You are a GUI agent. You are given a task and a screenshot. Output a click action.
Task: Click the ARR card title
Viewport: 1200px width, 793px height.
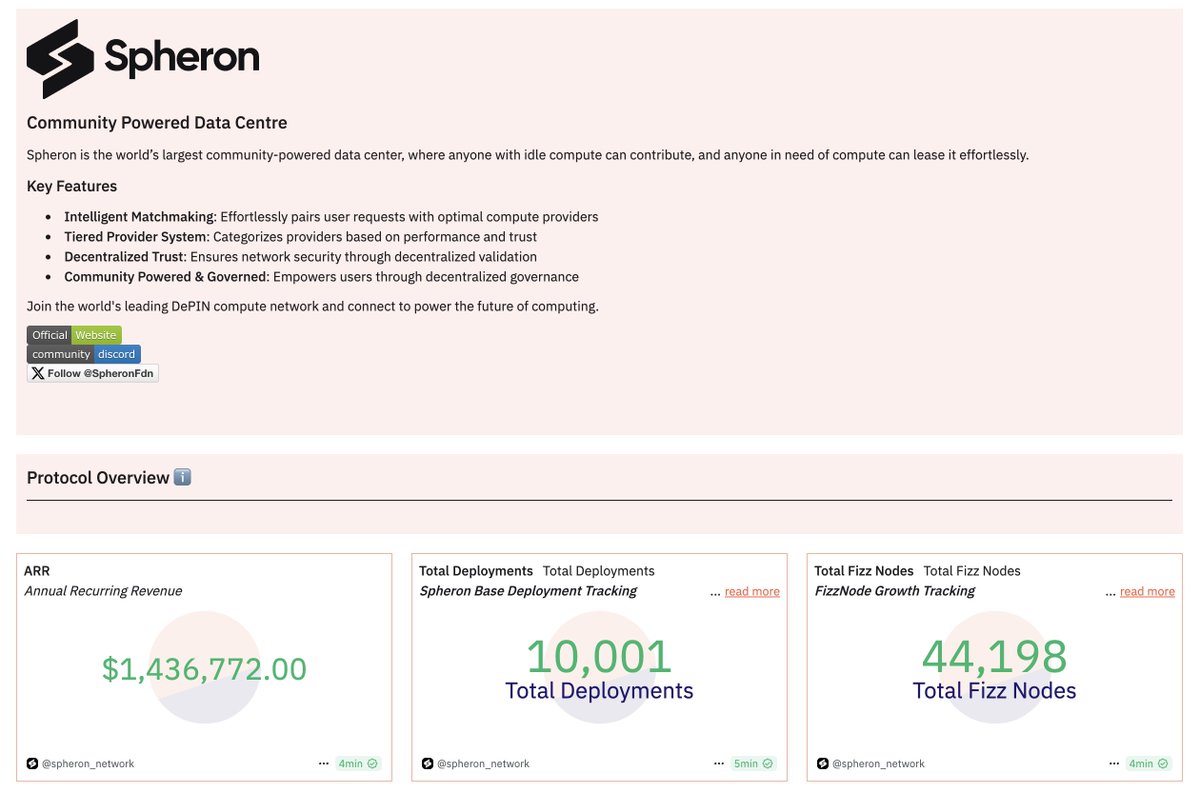click(x=37, y=571)
